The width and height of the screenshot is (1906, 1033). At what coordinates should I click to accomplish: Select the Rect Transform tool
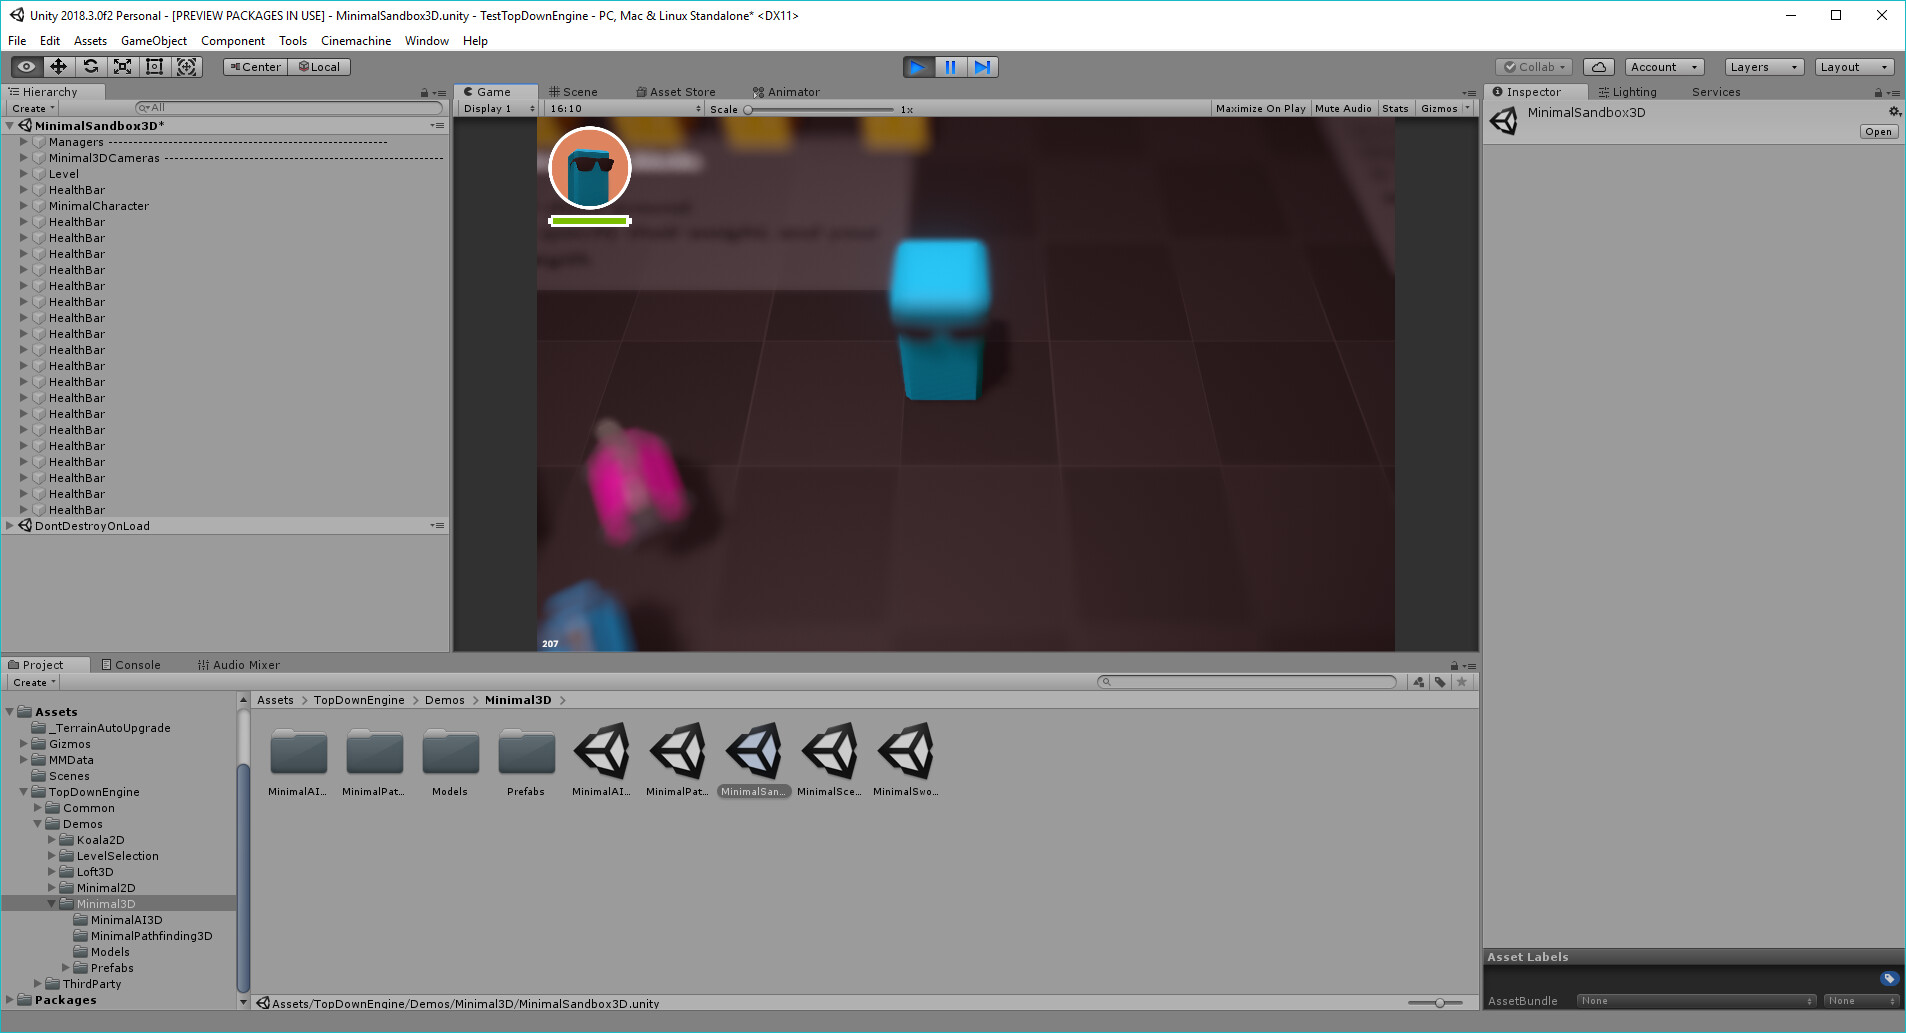coord(155,67)
